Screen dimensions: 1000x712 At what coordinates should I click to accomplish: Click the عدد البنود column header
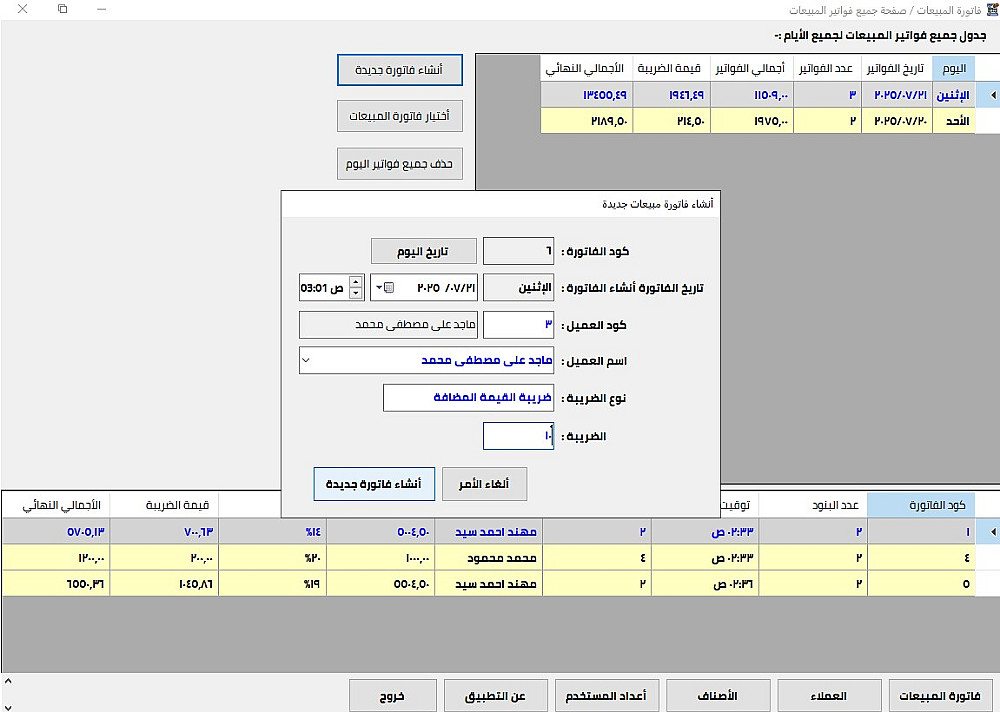813,505
